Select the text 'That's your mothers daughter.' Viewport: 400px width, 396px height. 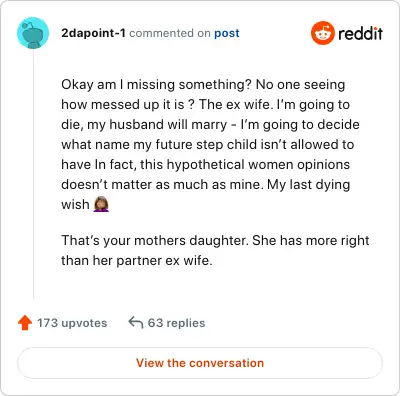[x=155, y=240]
